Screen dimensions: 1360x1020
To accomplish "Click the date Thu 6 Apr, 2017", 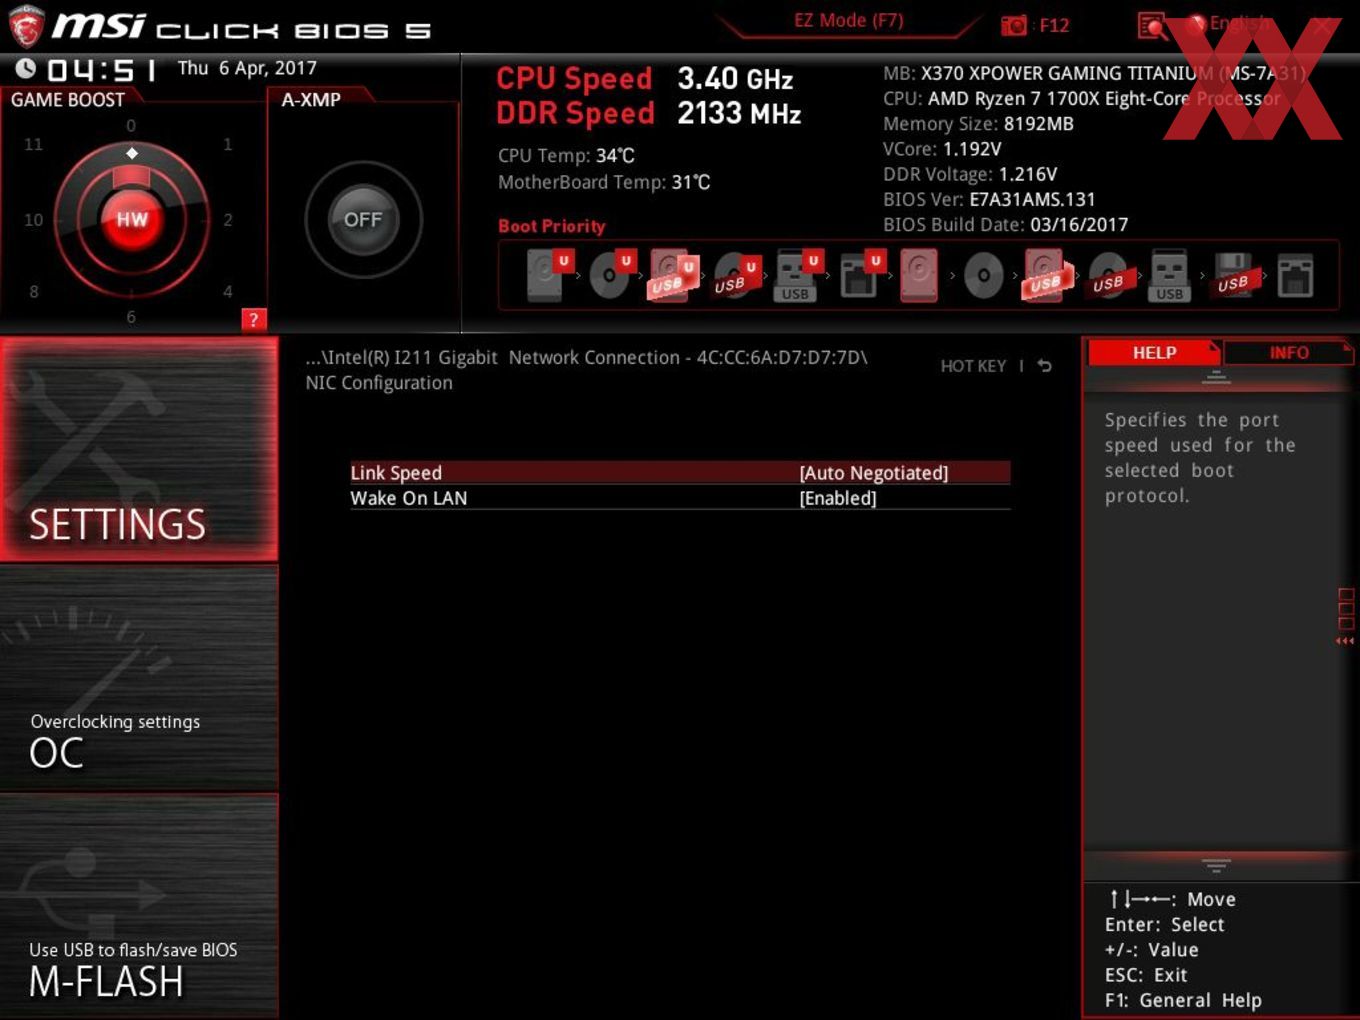I will click(x=247, y=68).
